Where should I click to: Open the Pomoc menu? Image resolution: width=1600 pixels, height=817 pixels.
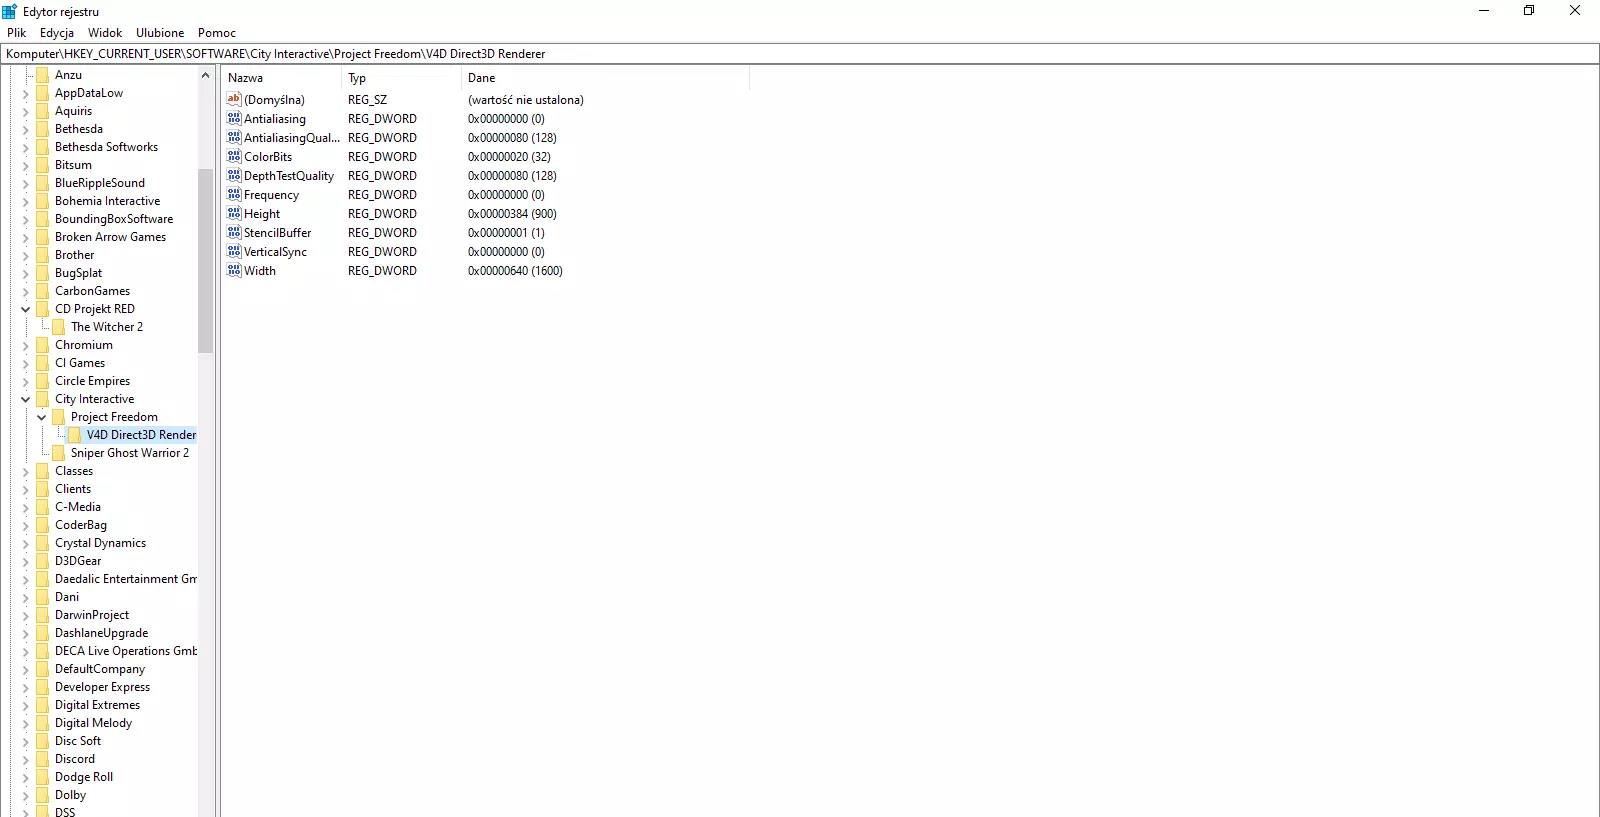[x=217, y=33]
